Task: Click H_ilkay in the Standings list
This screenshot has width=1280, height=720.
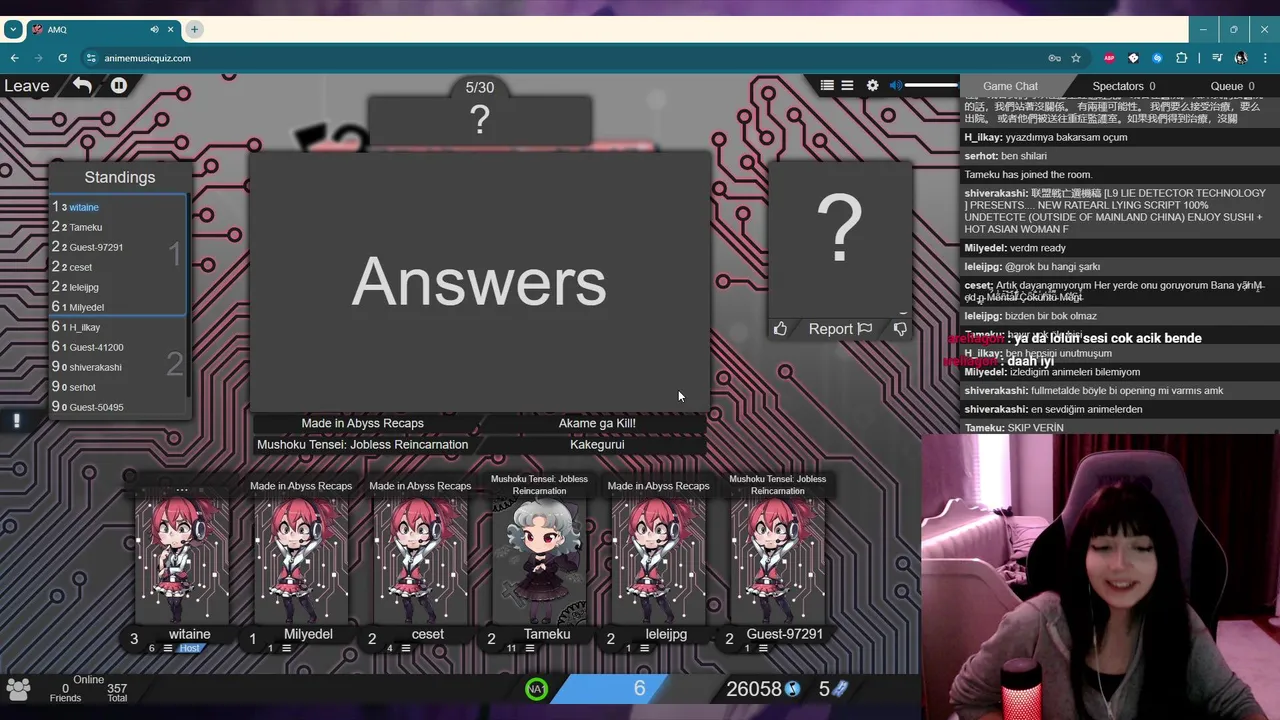Action: (85, 327)
